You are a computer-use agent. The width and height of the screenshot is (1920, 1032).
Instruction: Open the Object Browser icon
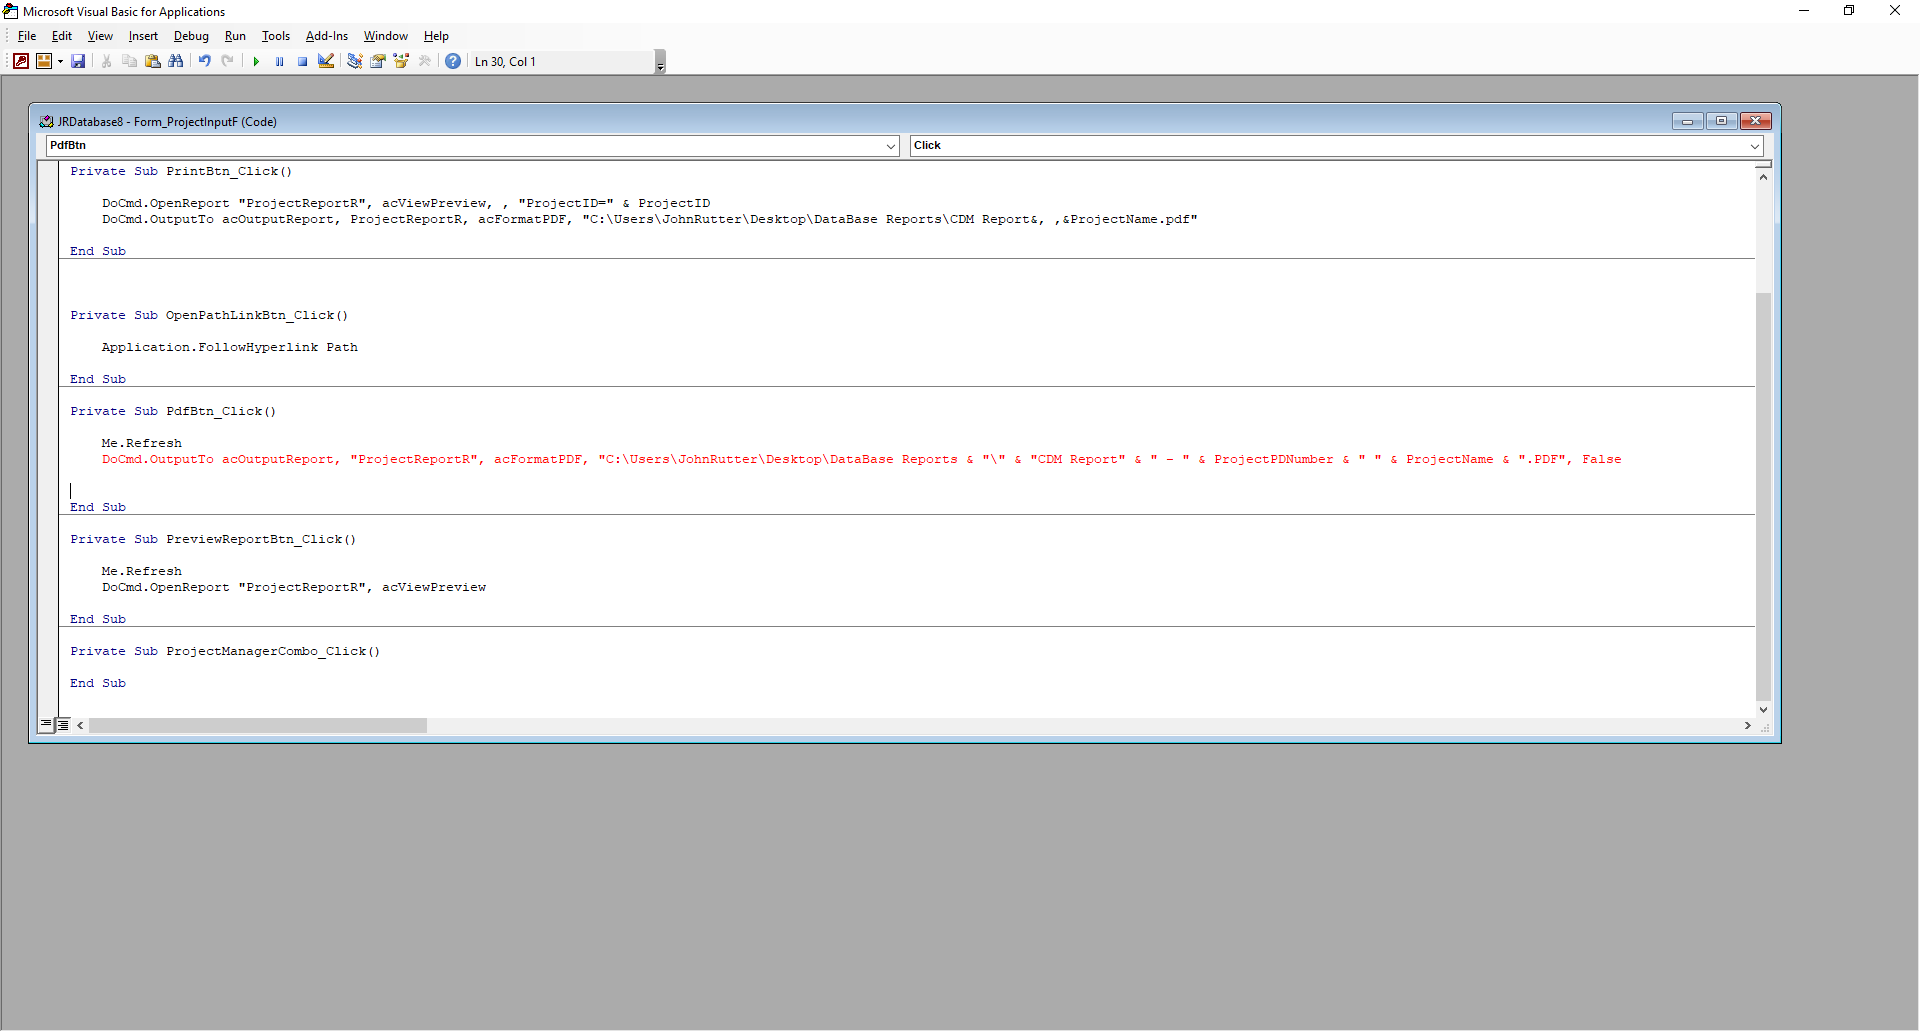click(401, 61)
